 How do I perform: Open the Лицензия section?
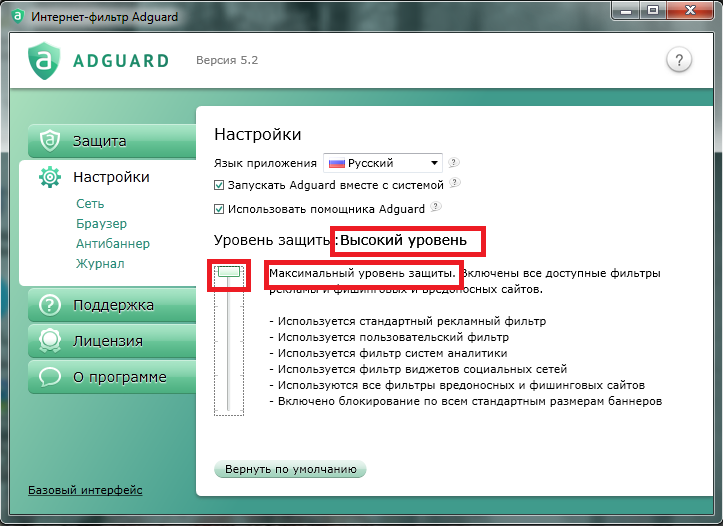pyautogui.click(x=112, y=341)
